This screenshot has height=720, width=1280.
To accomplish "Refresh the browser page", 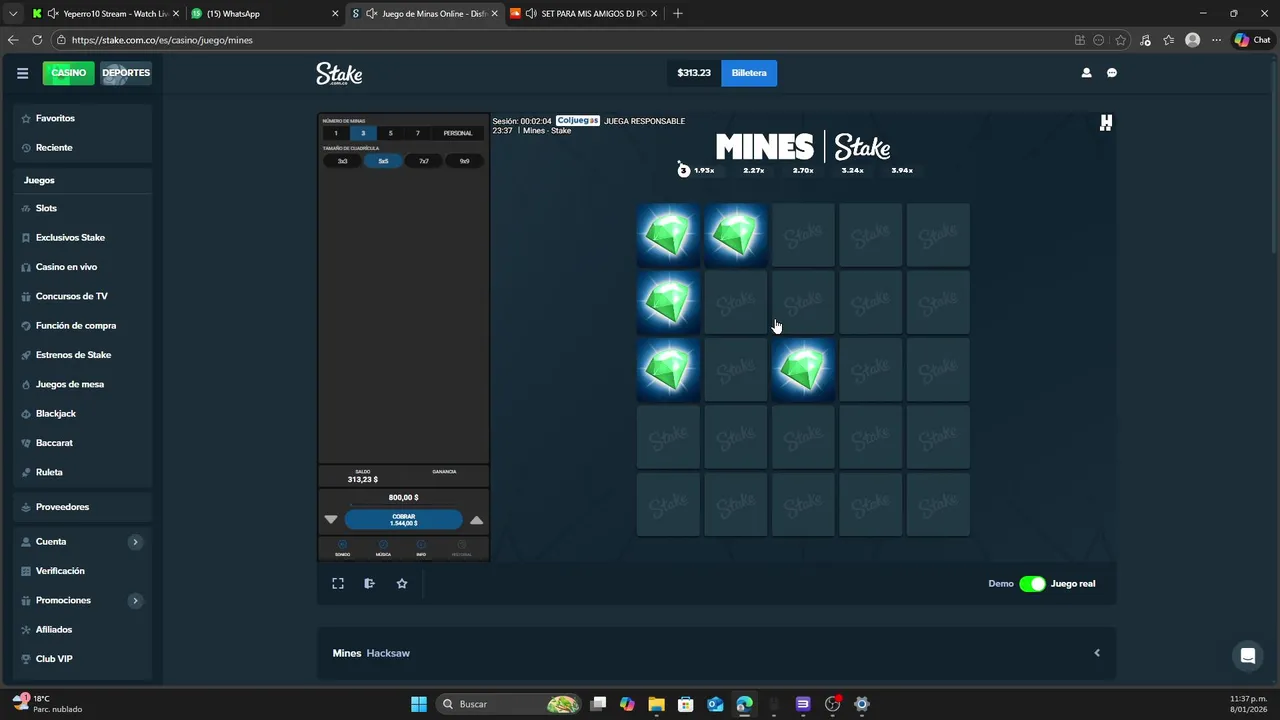I will coord(37,40).
